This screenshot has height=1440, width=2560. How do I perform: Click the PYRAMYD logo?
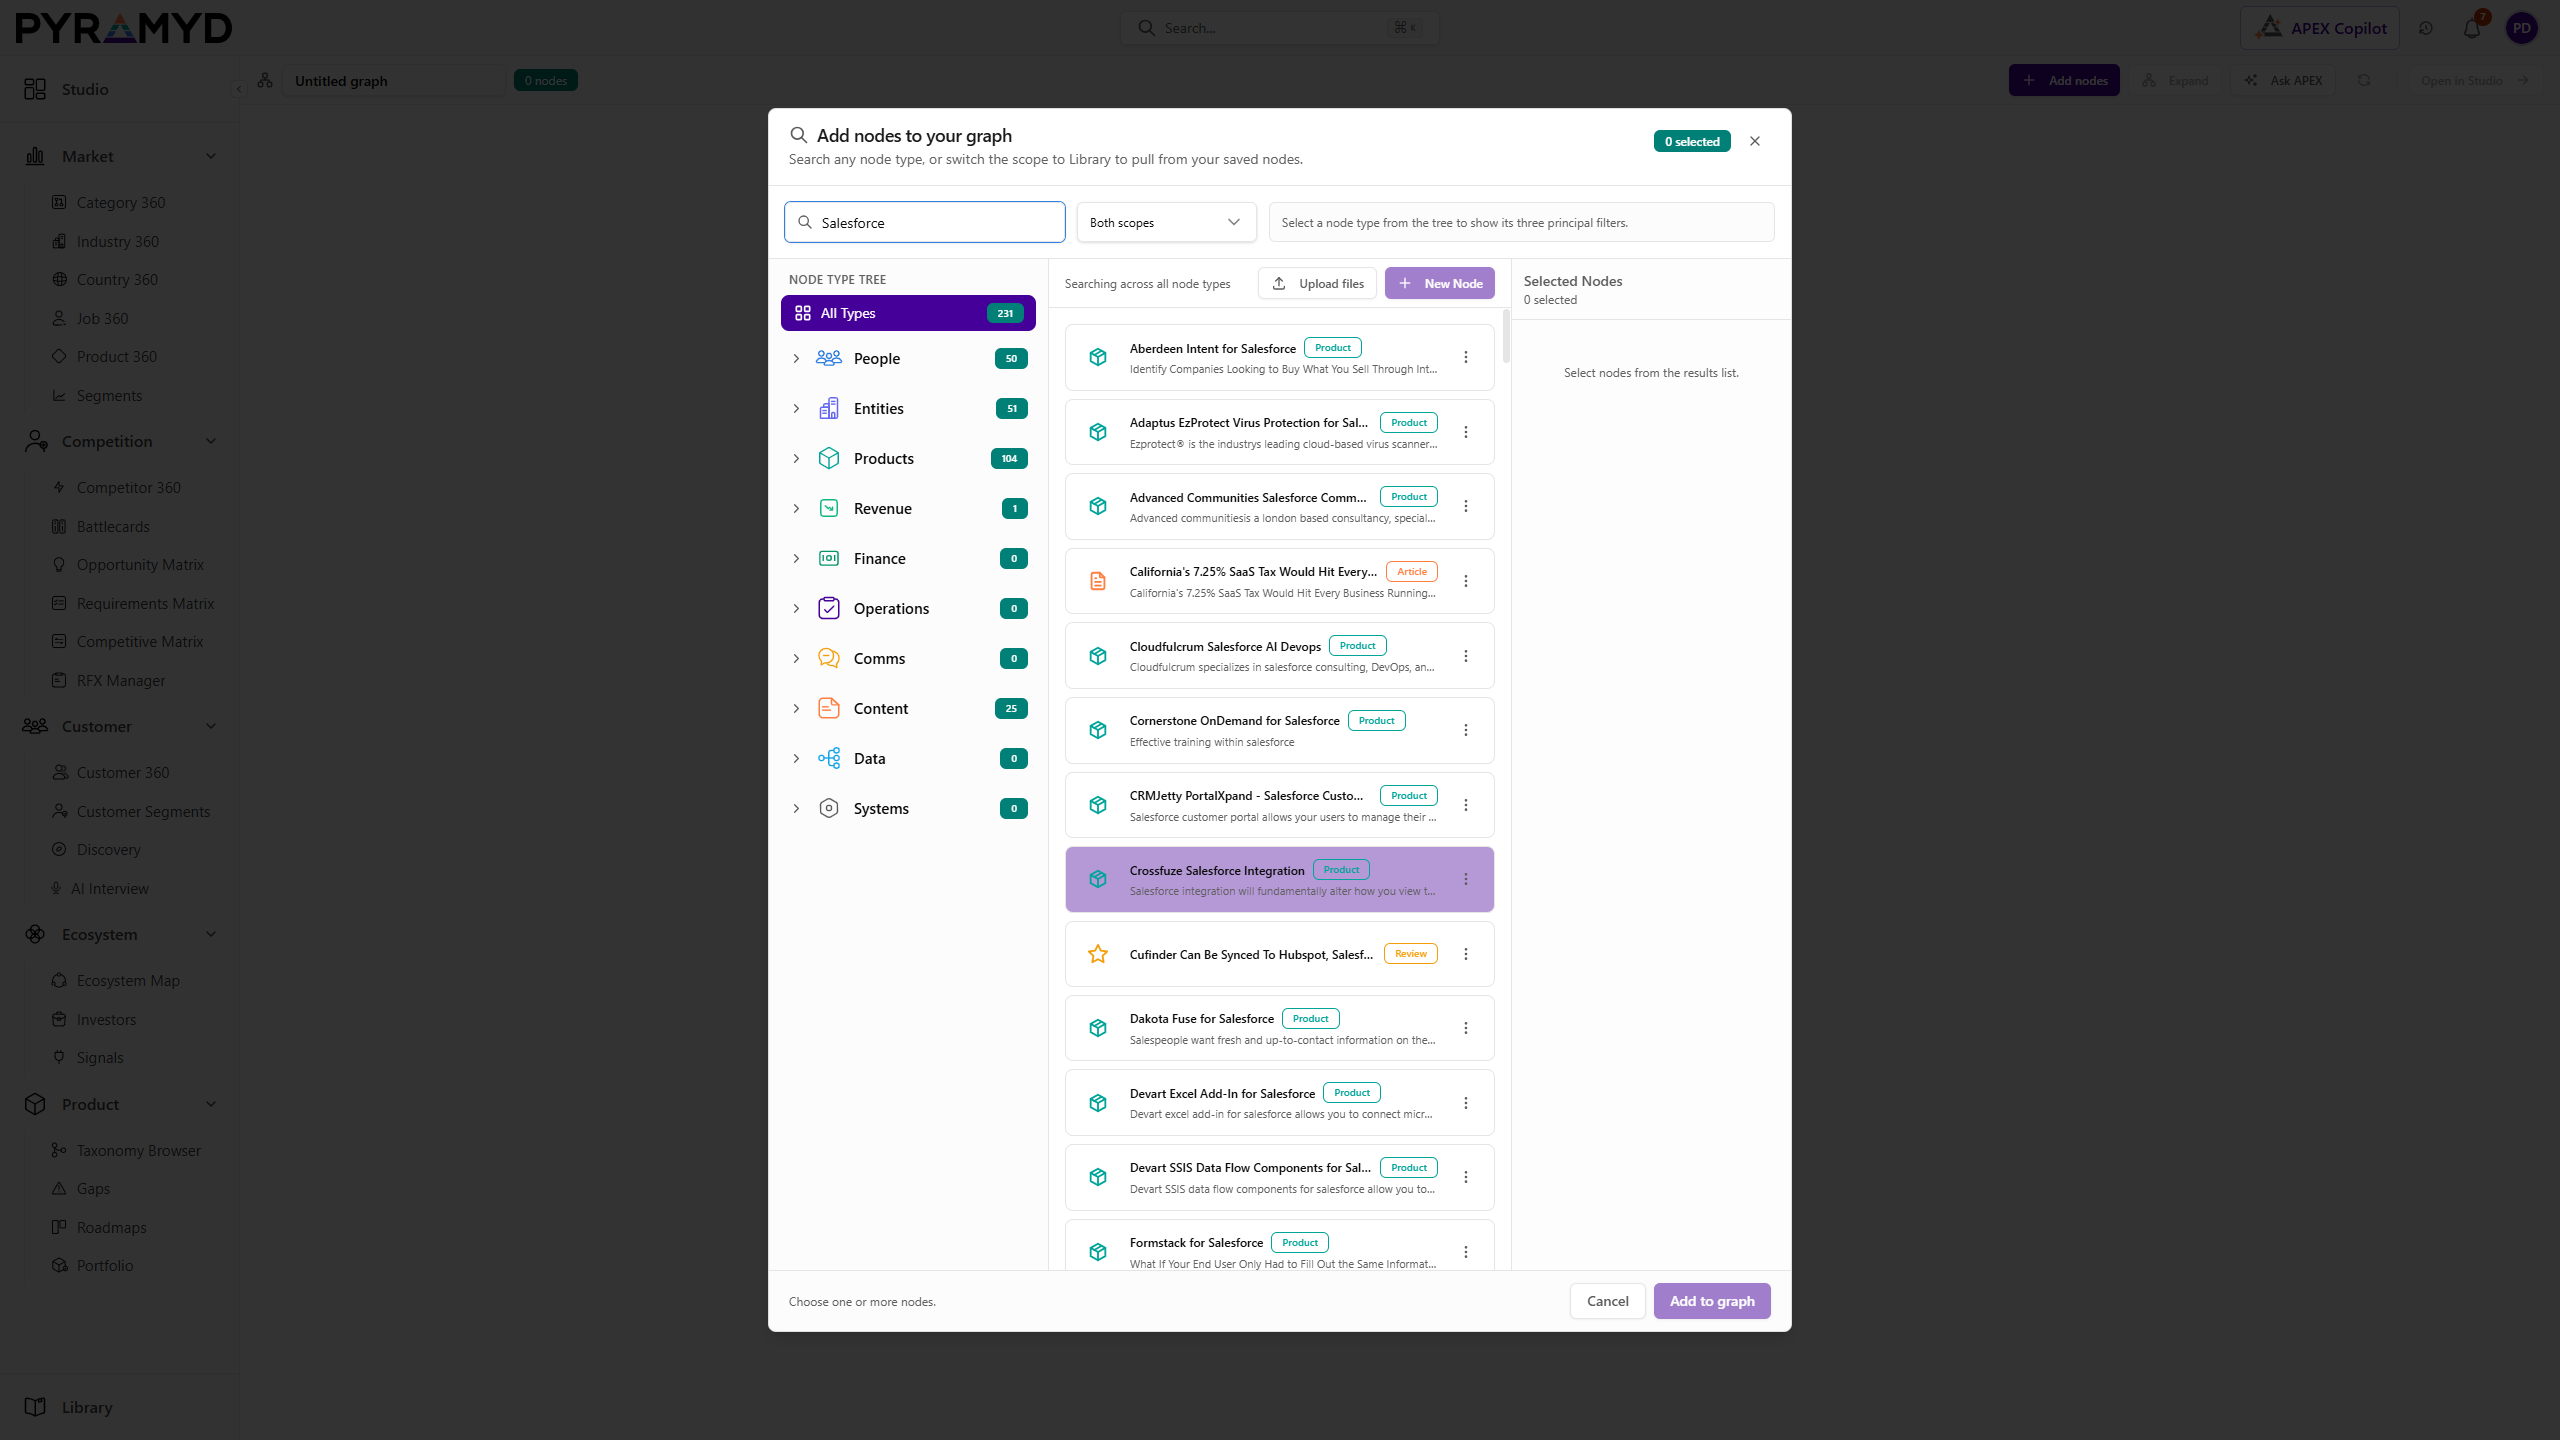pyautogui.click(x=124, y=28)
